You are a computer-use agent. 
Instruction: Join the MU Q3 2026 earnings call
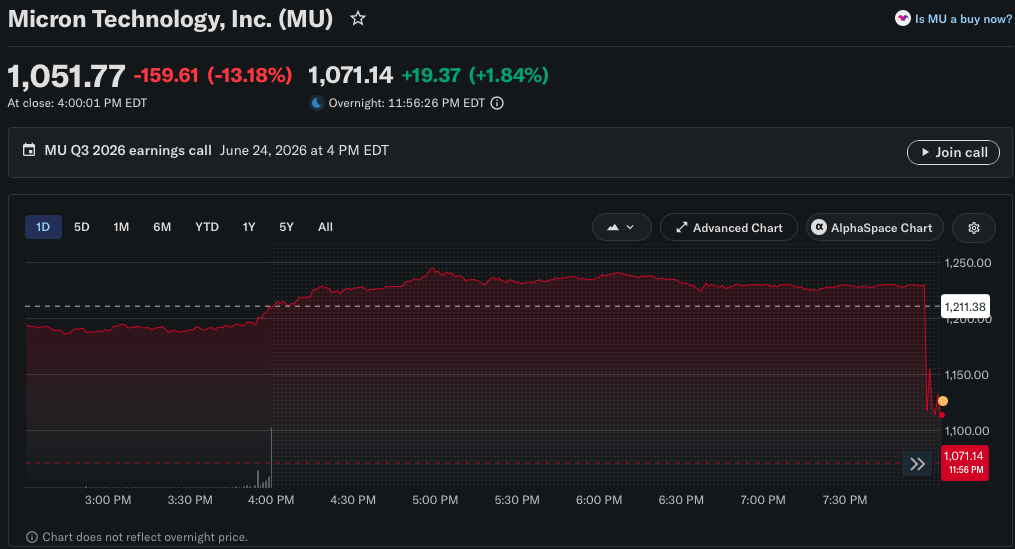pos(953,152)
